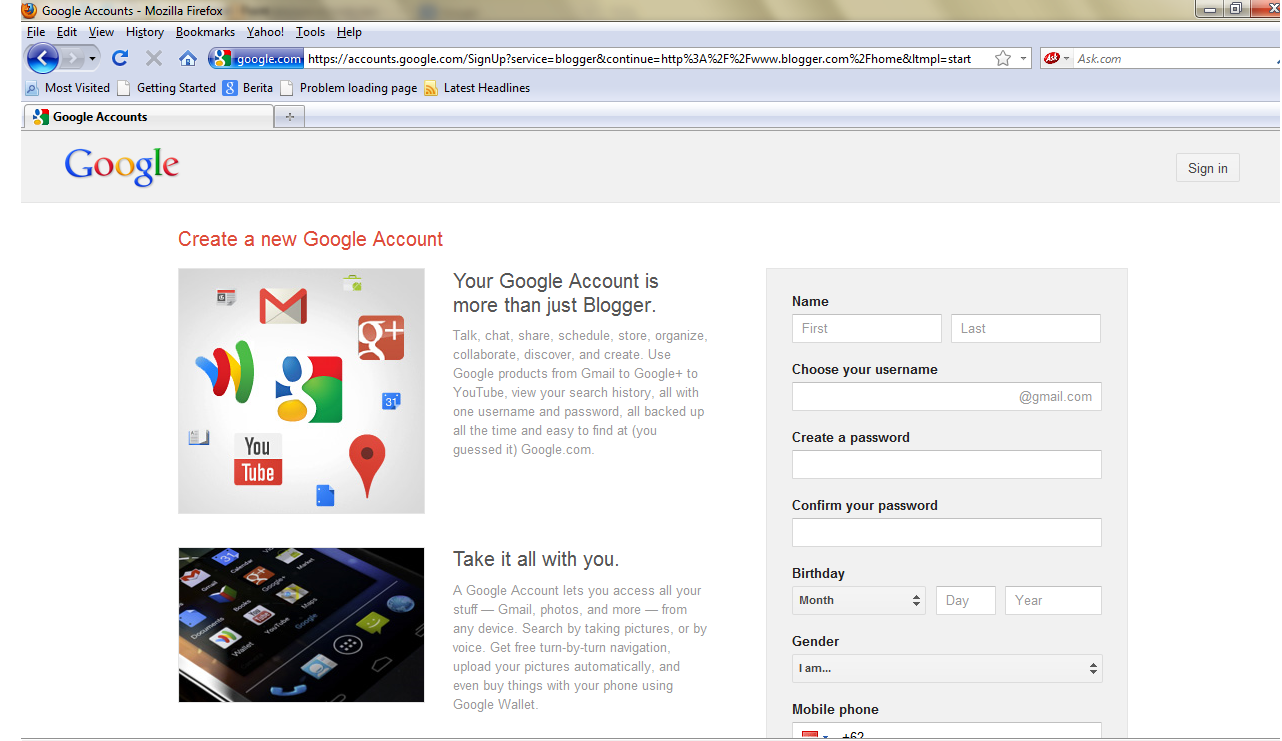The height and width of the screenshot is (741, 1282).
Task: Restore down the Firefox window
Action: (x=1237, y=9)
